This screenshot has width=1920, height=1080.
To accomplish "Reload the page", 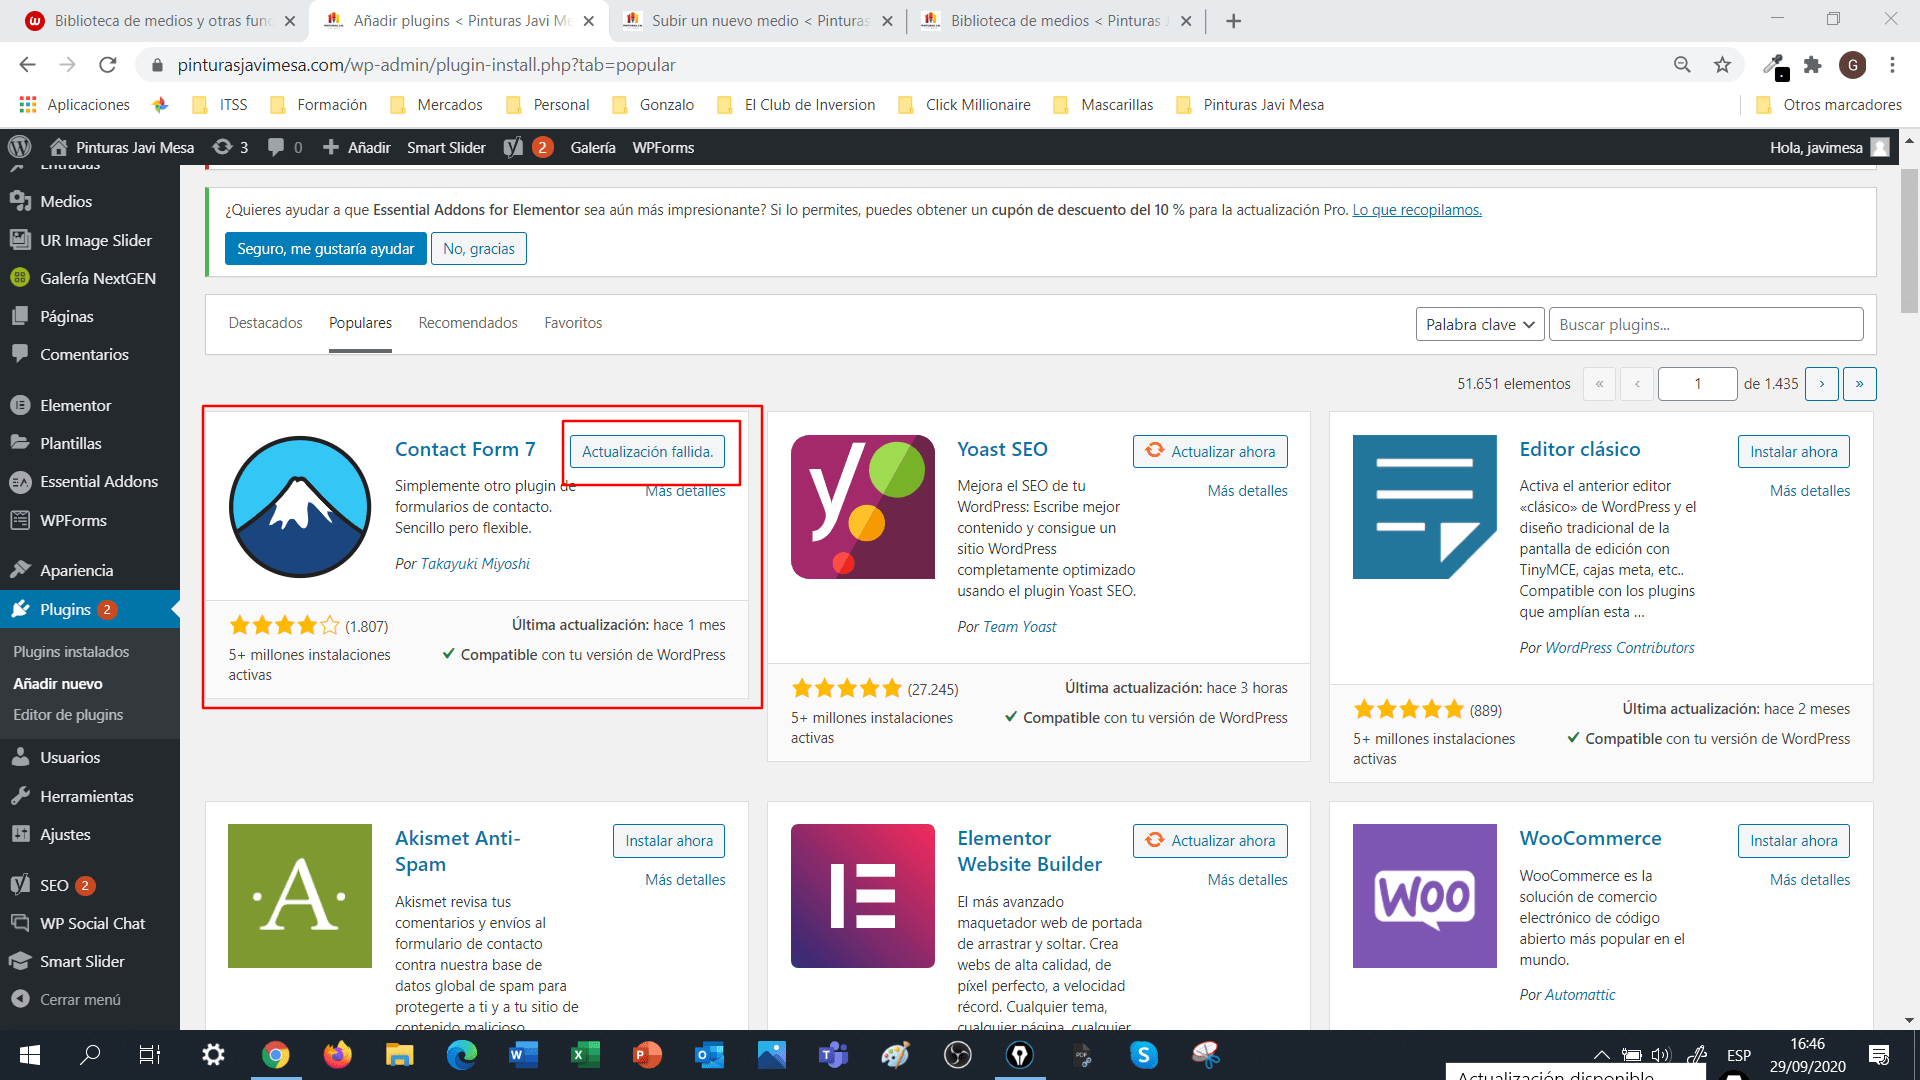I will coord(108,65).
